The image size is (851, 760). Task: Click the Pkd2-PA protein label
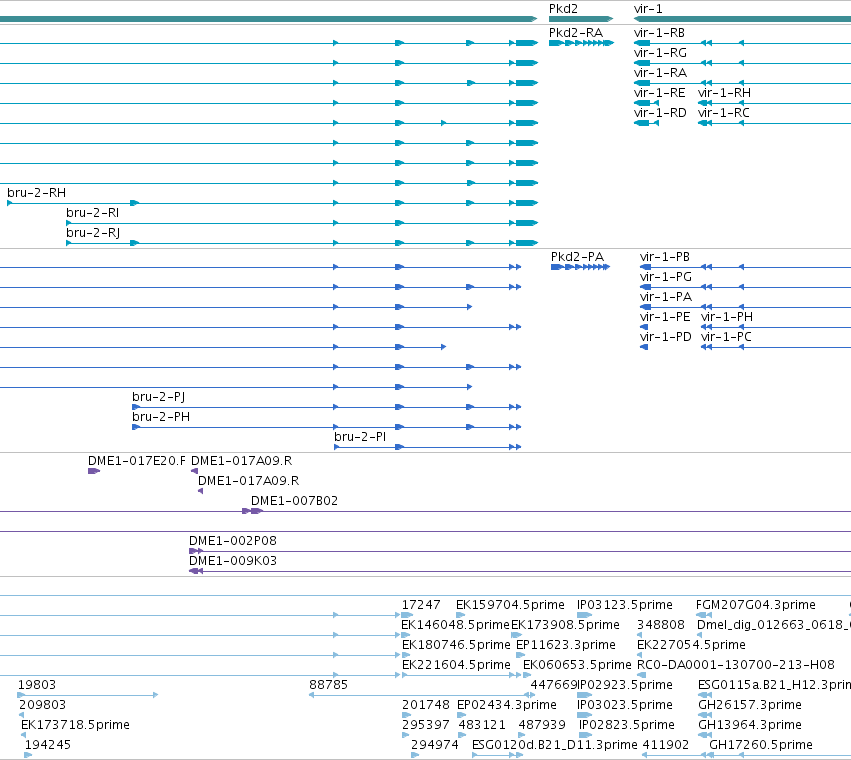click(577, 257)
